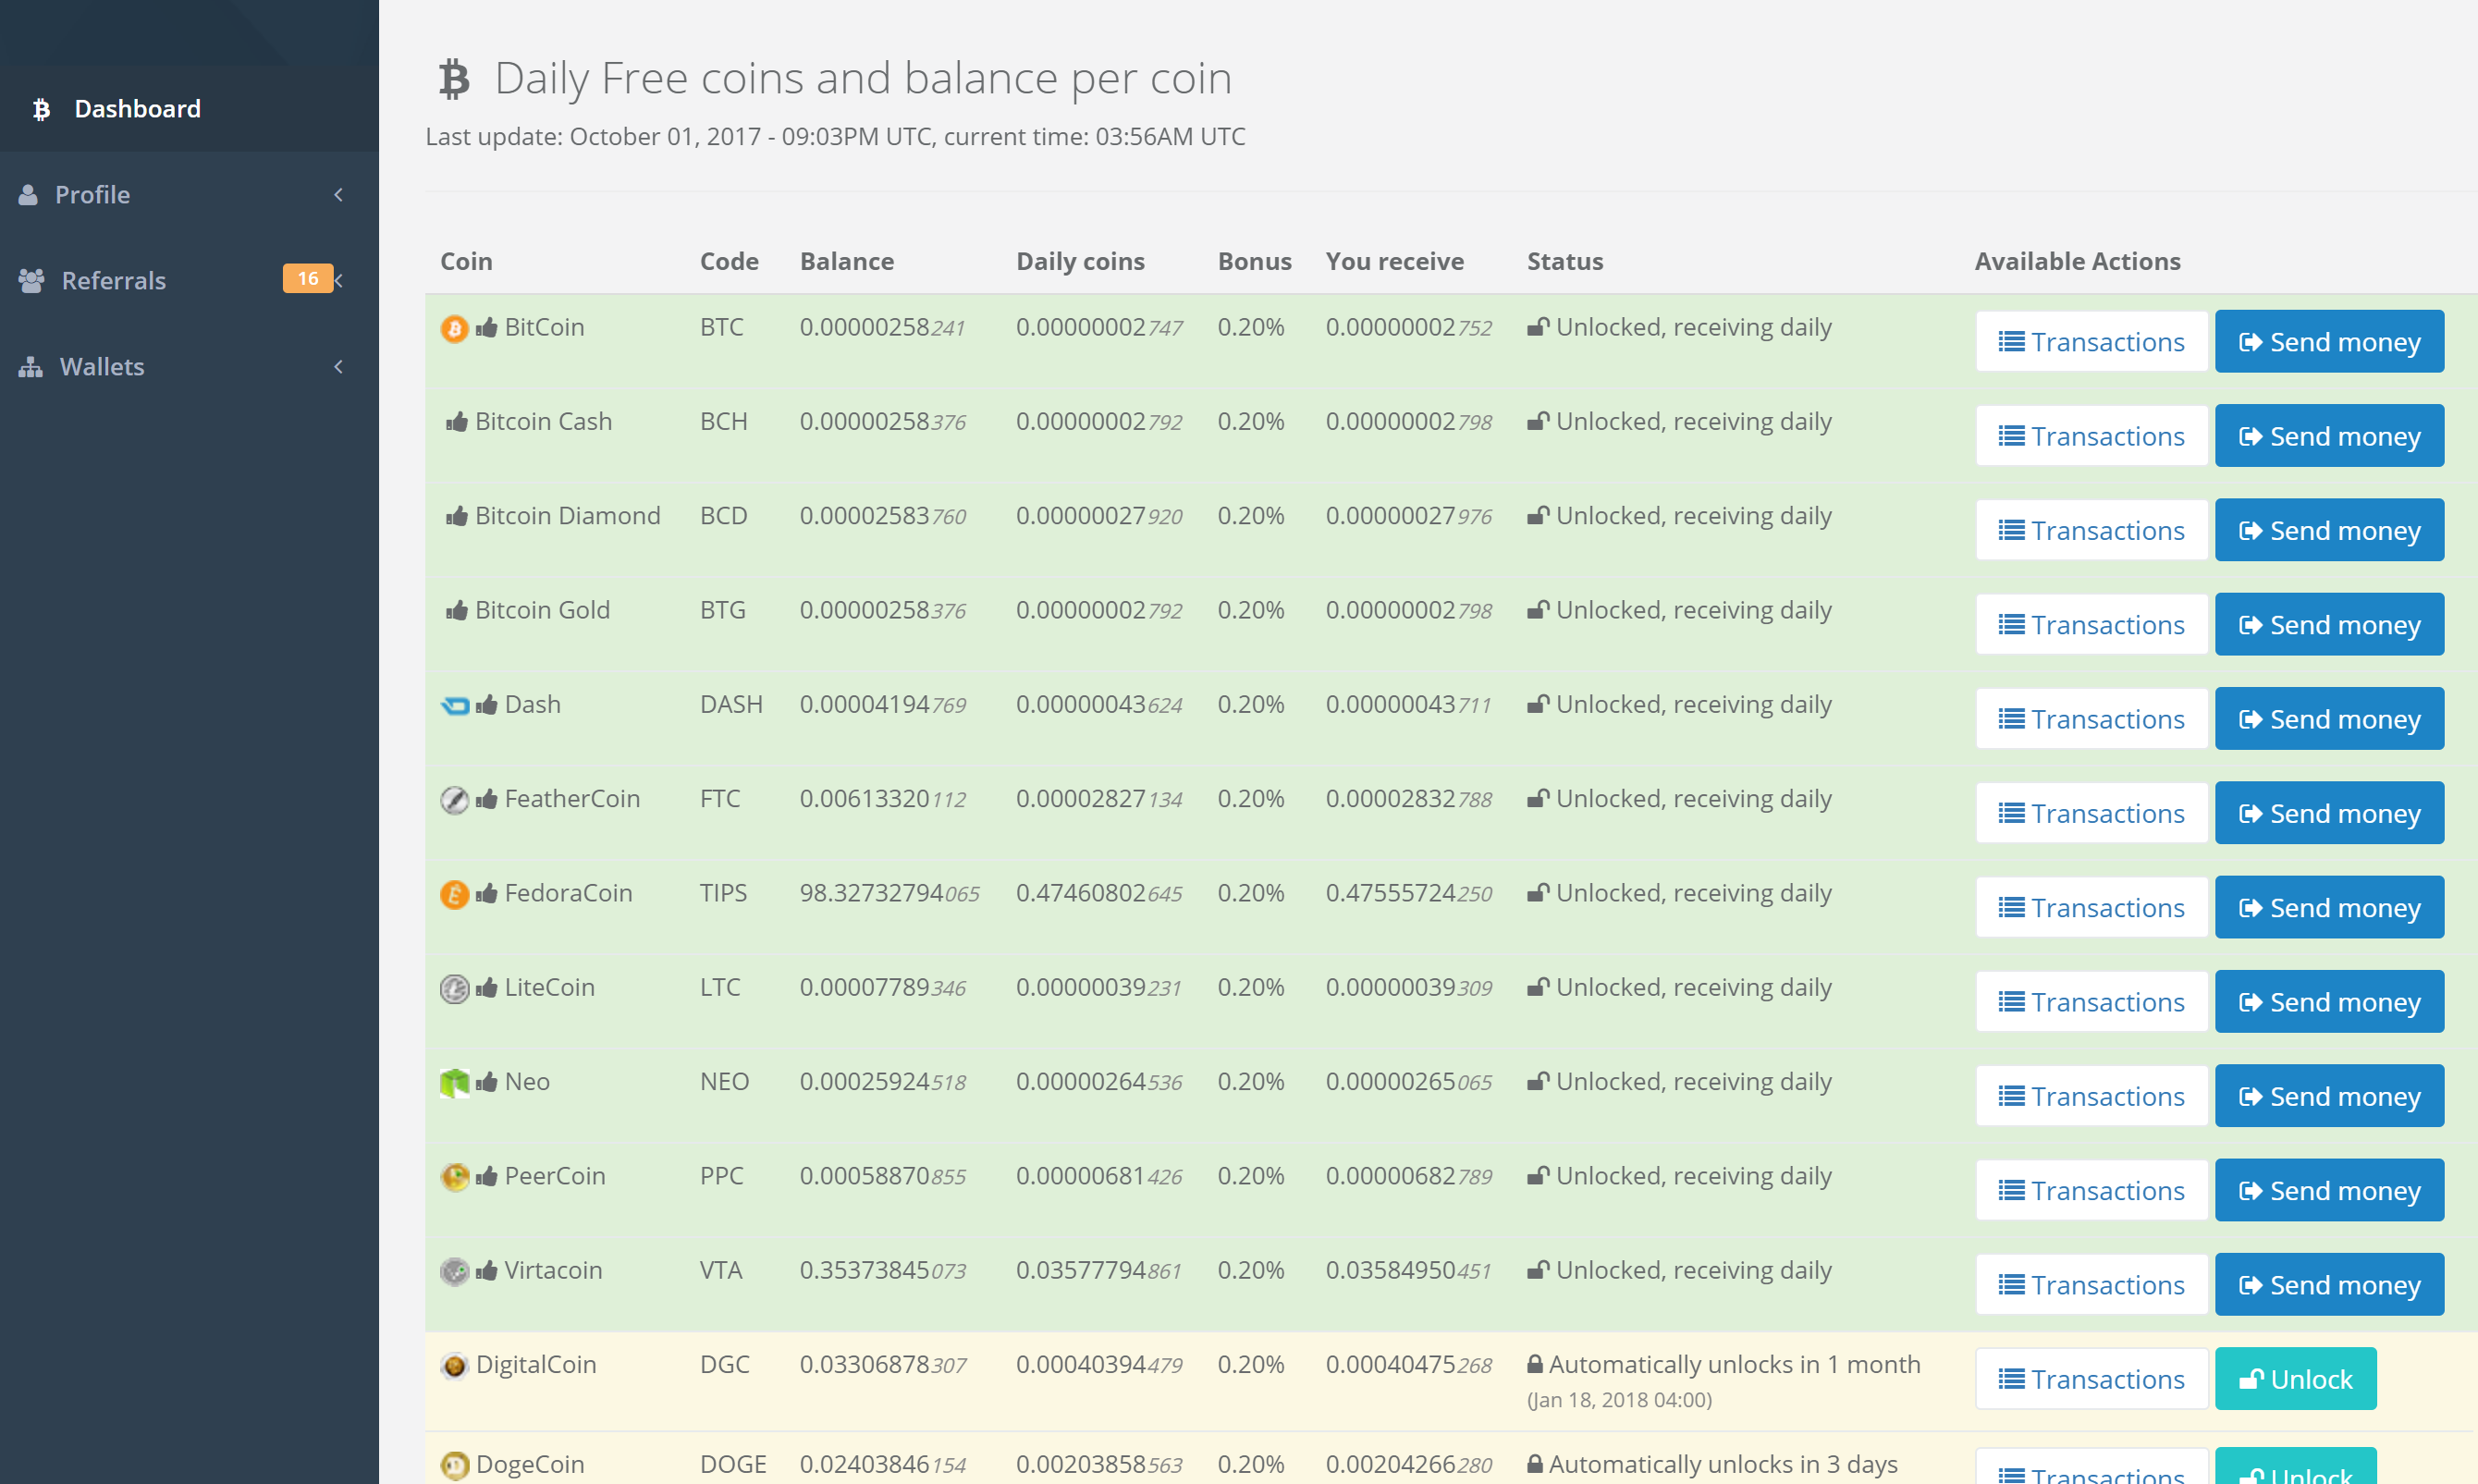Click DigitalCoin unlock date Jan 18, 2018
This screenshot has height=1484, width=2478.
[1619, 1400]
